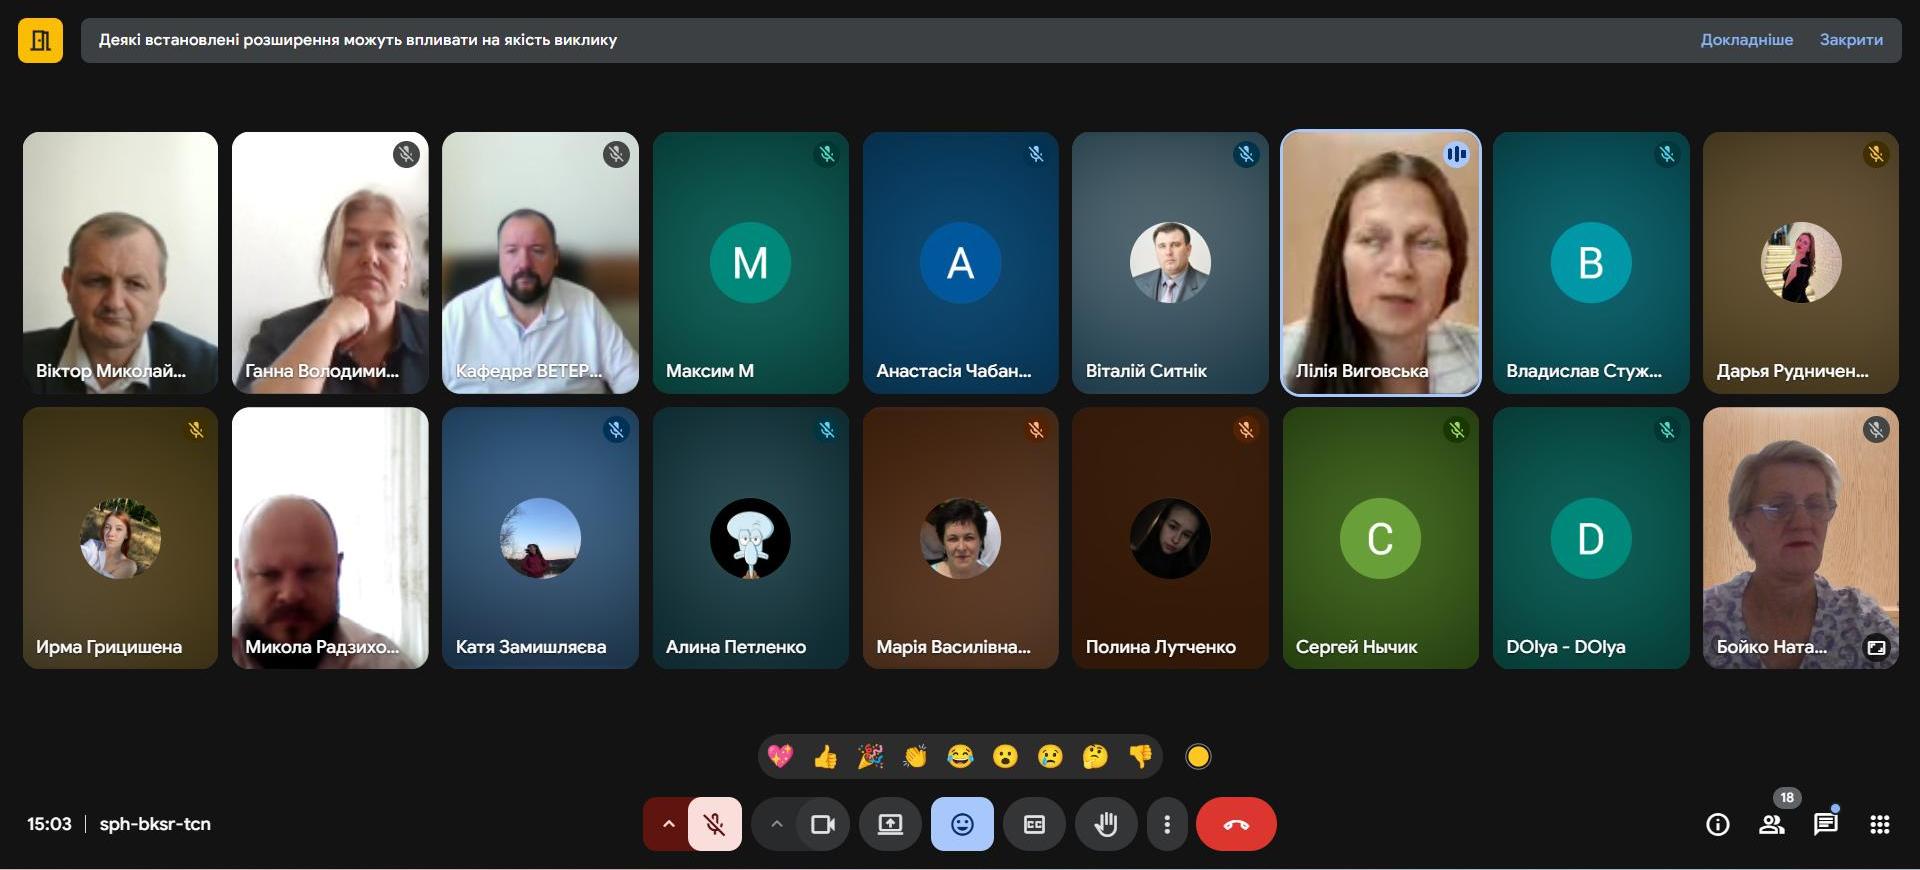Expand video settings arrow
The height and width of the screenshot is (870, 1920).
(x=776, y=824)
